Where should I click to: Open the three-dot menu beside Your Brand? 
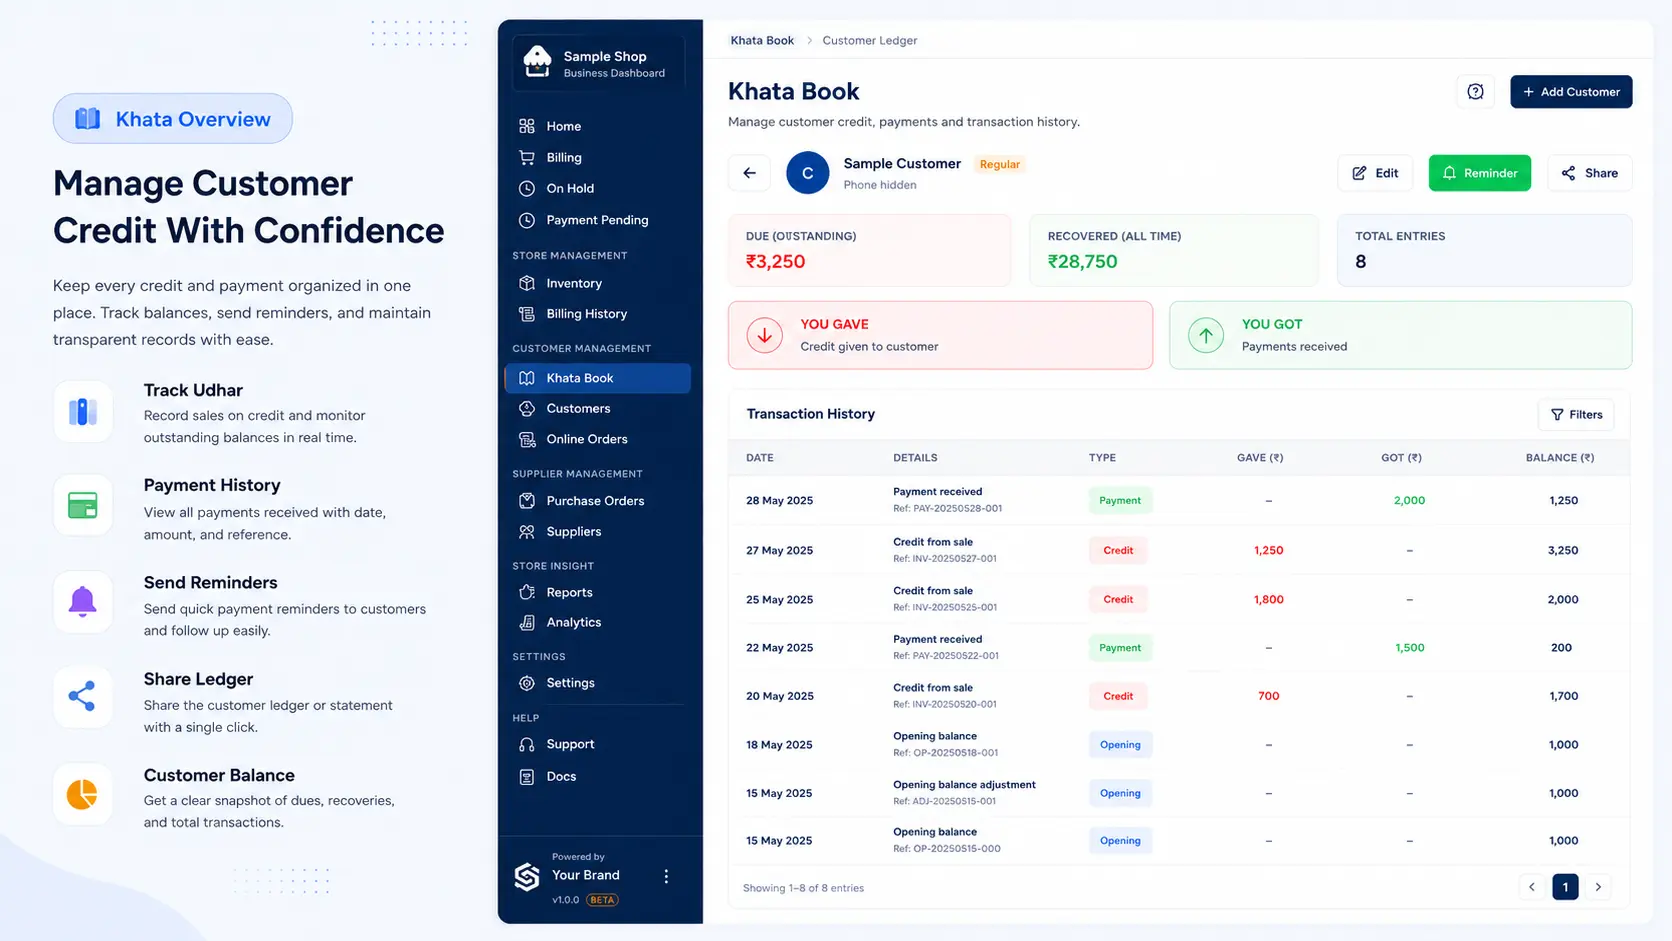666,876
